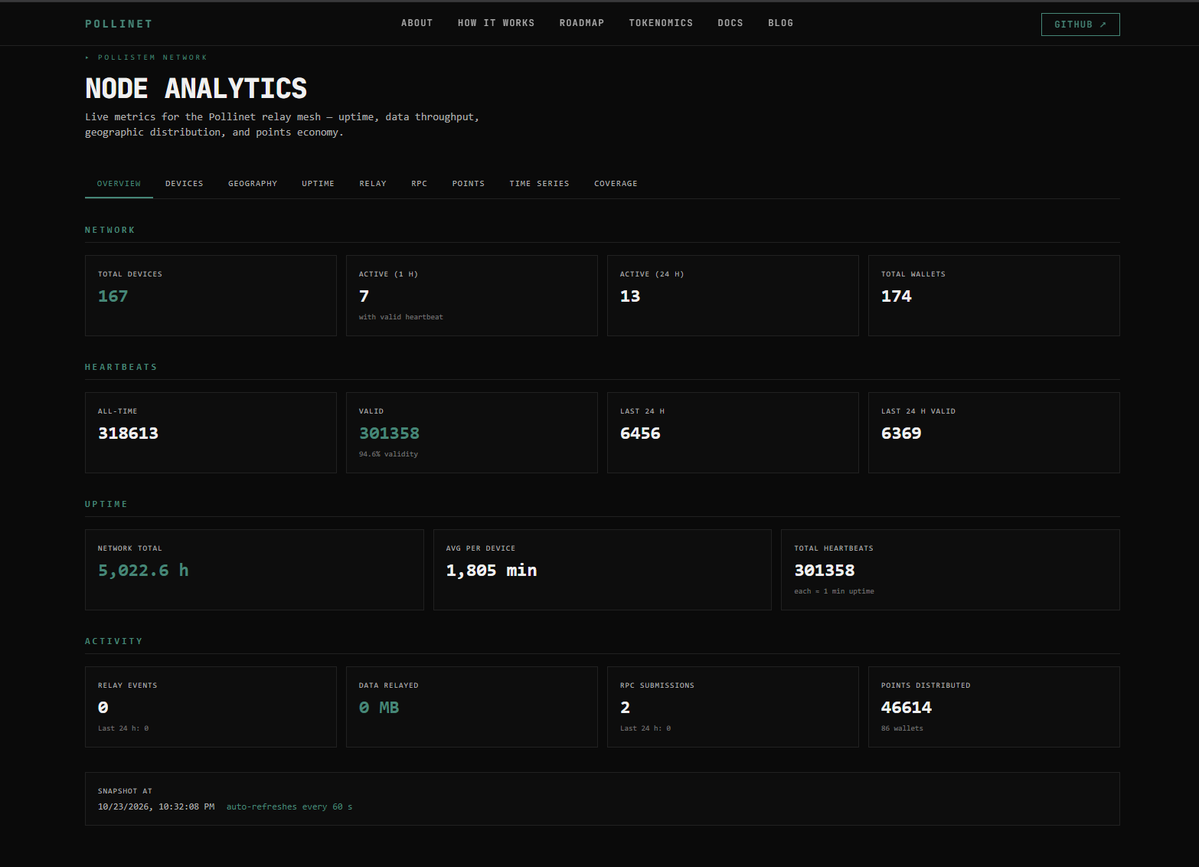This screenshot has height=867, width=1199.
Task: Click the Total Wallets value 174
Action: pyautogui.click(x=896, y=297)
